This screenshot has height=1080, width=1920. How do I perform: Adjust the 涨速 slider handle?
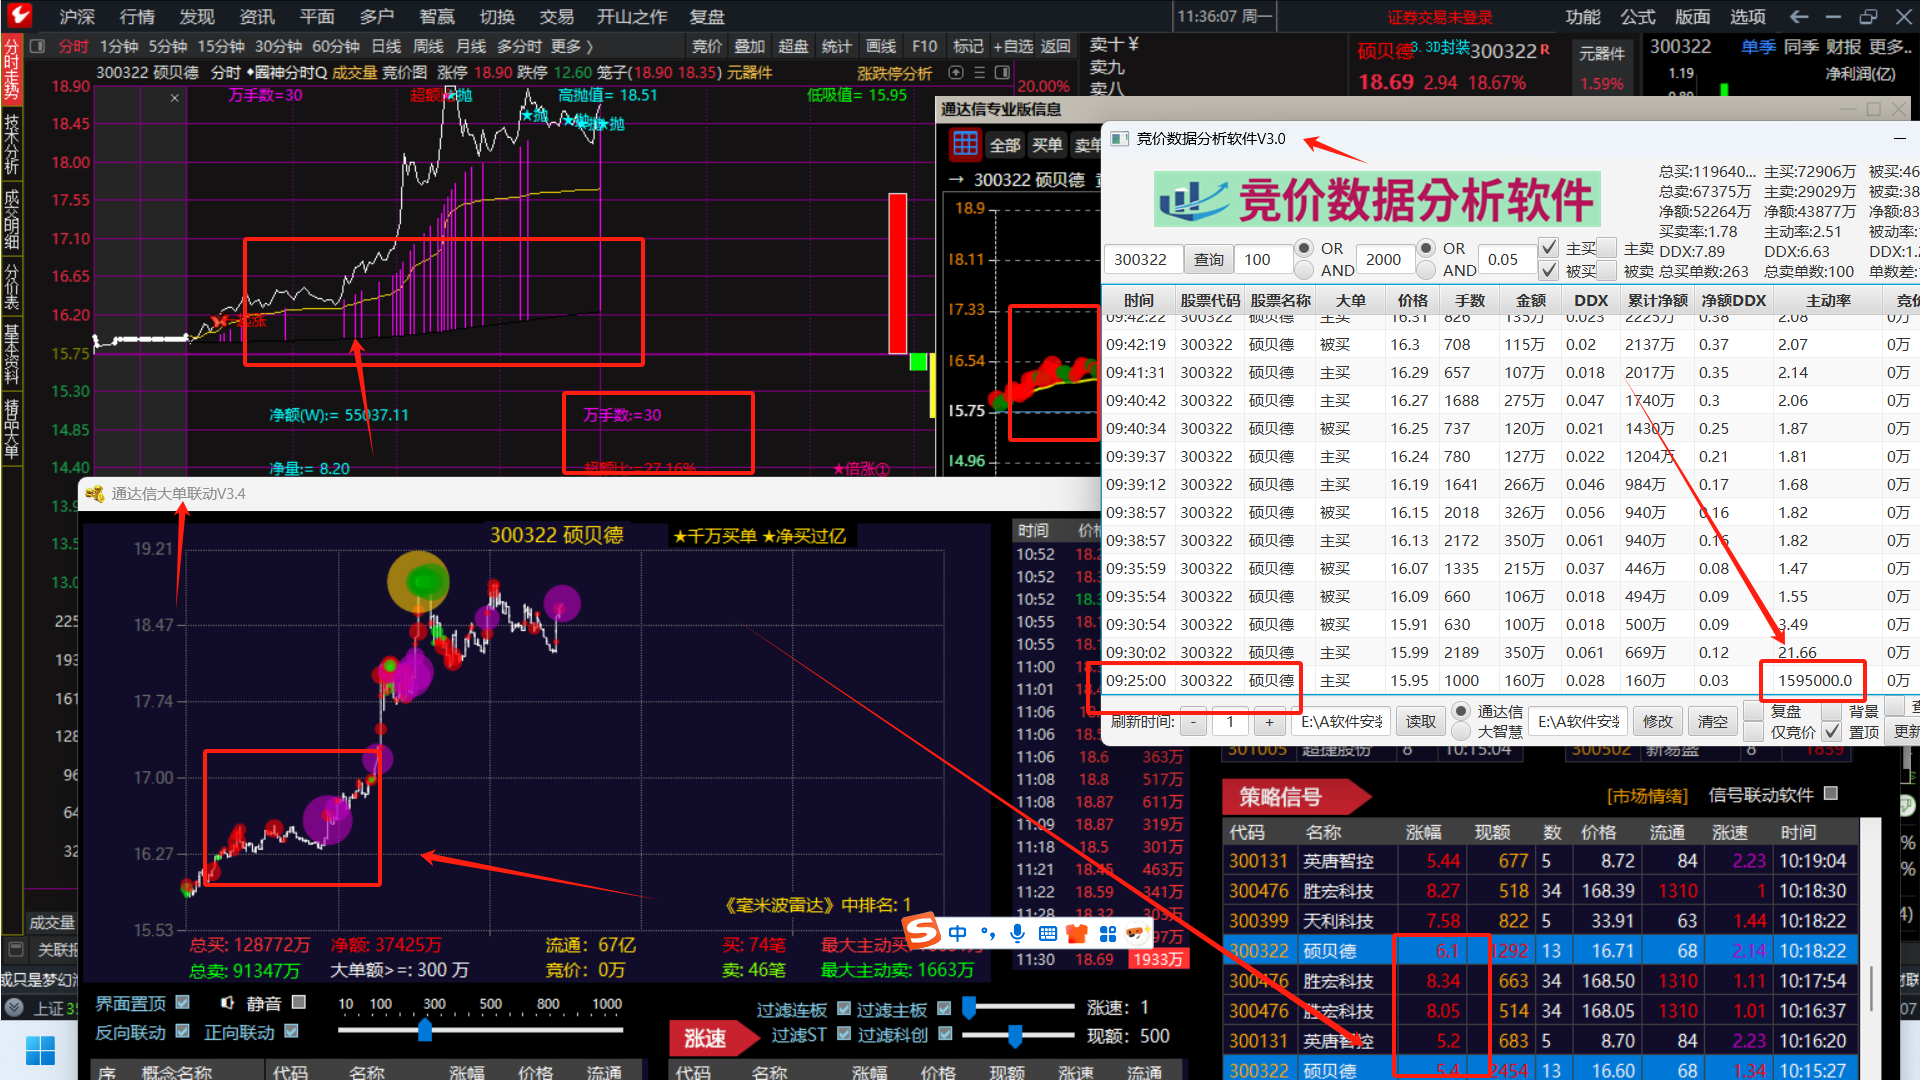pyautogui.click(x=968, y=1007)
